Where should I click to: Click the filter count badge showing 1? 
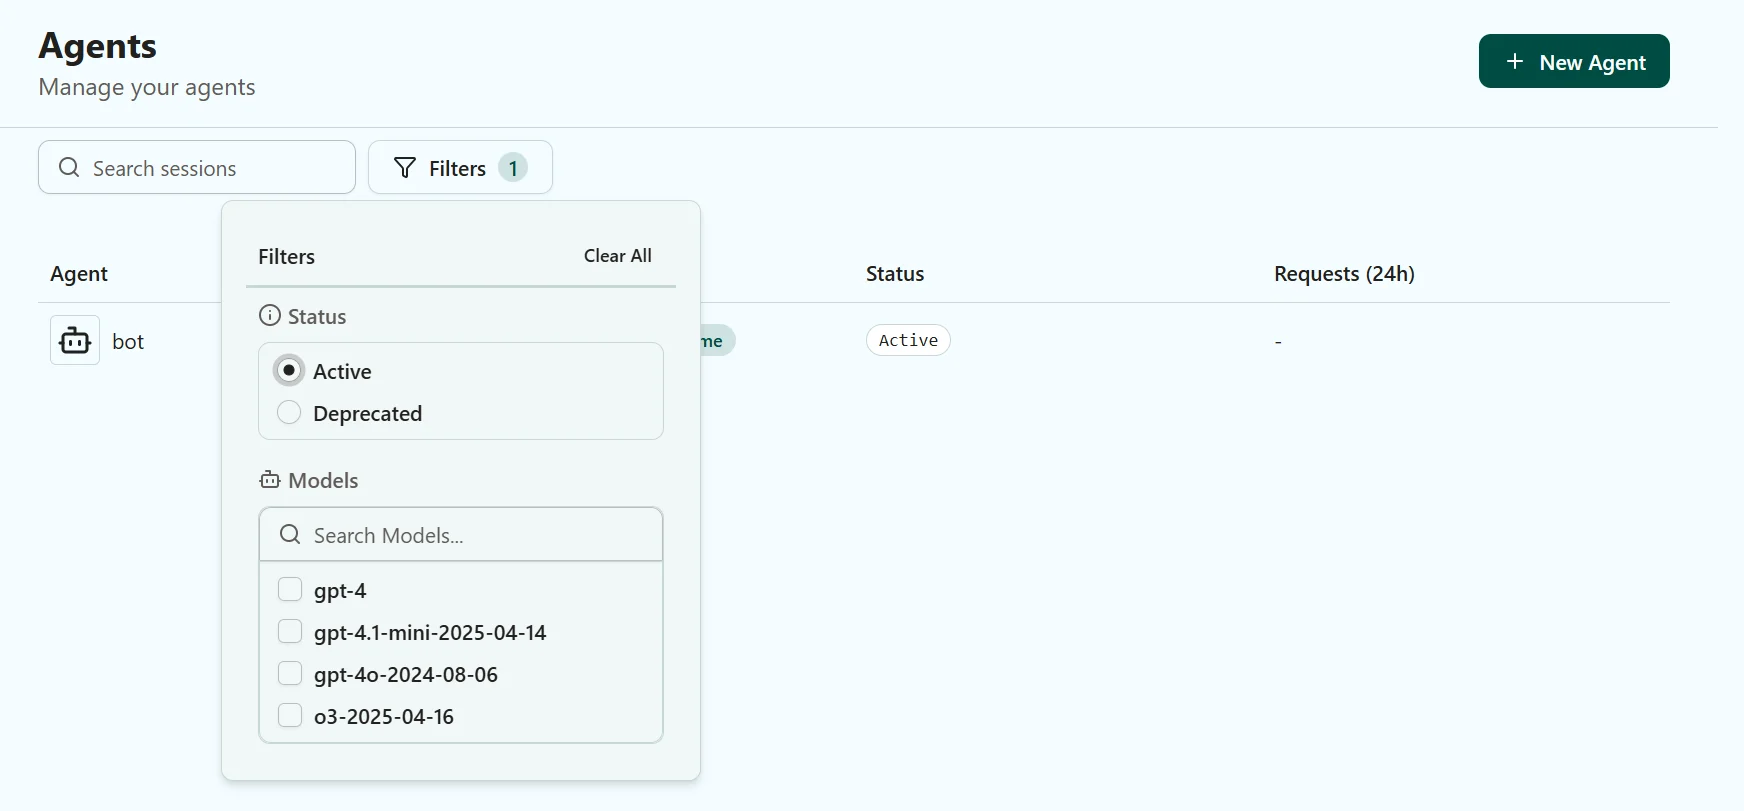[x=513, y=167]
